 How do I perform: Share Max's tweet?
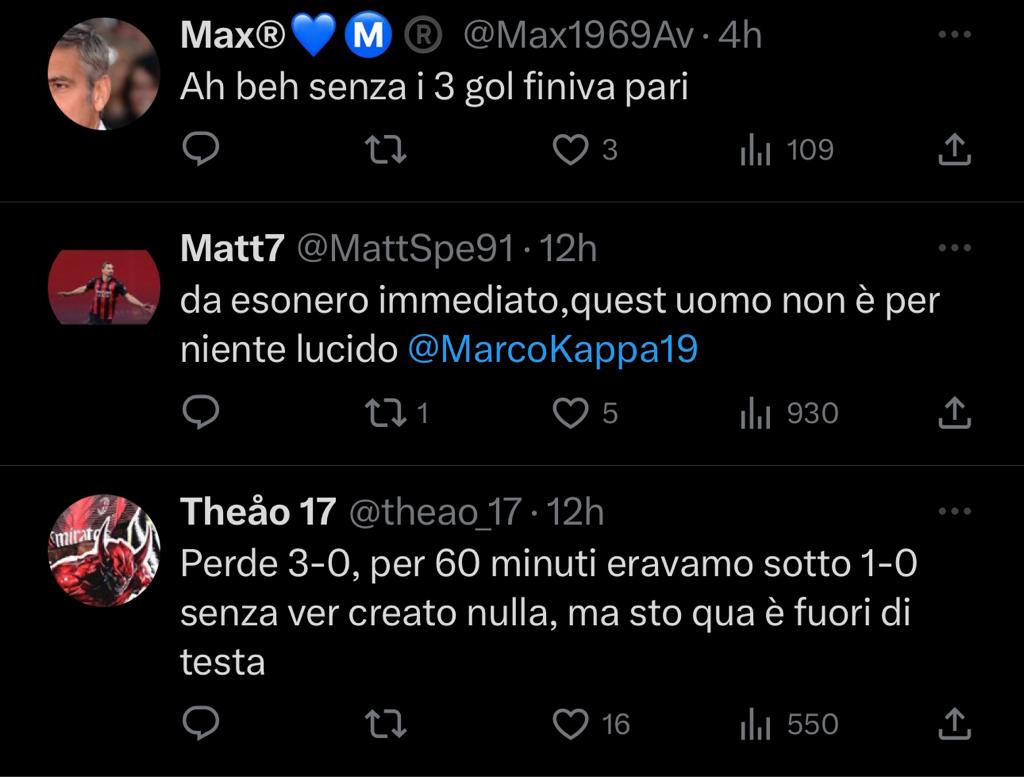point(955,151)
